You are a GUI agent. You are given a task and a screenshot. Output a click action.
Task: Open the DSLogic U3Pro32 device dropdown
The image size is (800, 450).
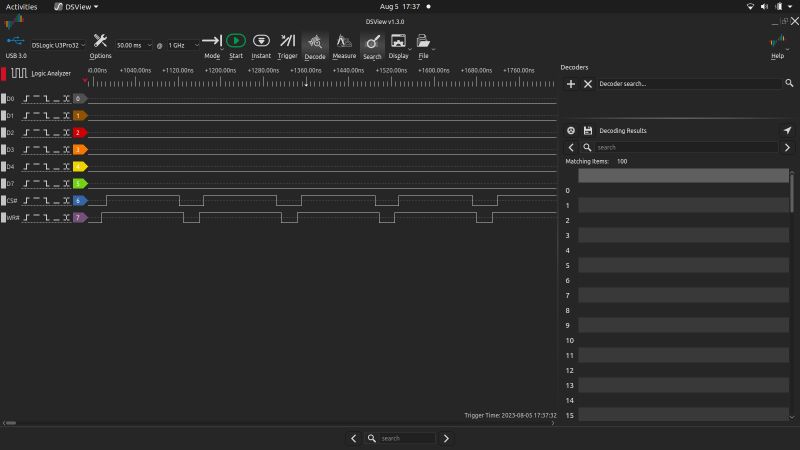click(x=58, y=45)
